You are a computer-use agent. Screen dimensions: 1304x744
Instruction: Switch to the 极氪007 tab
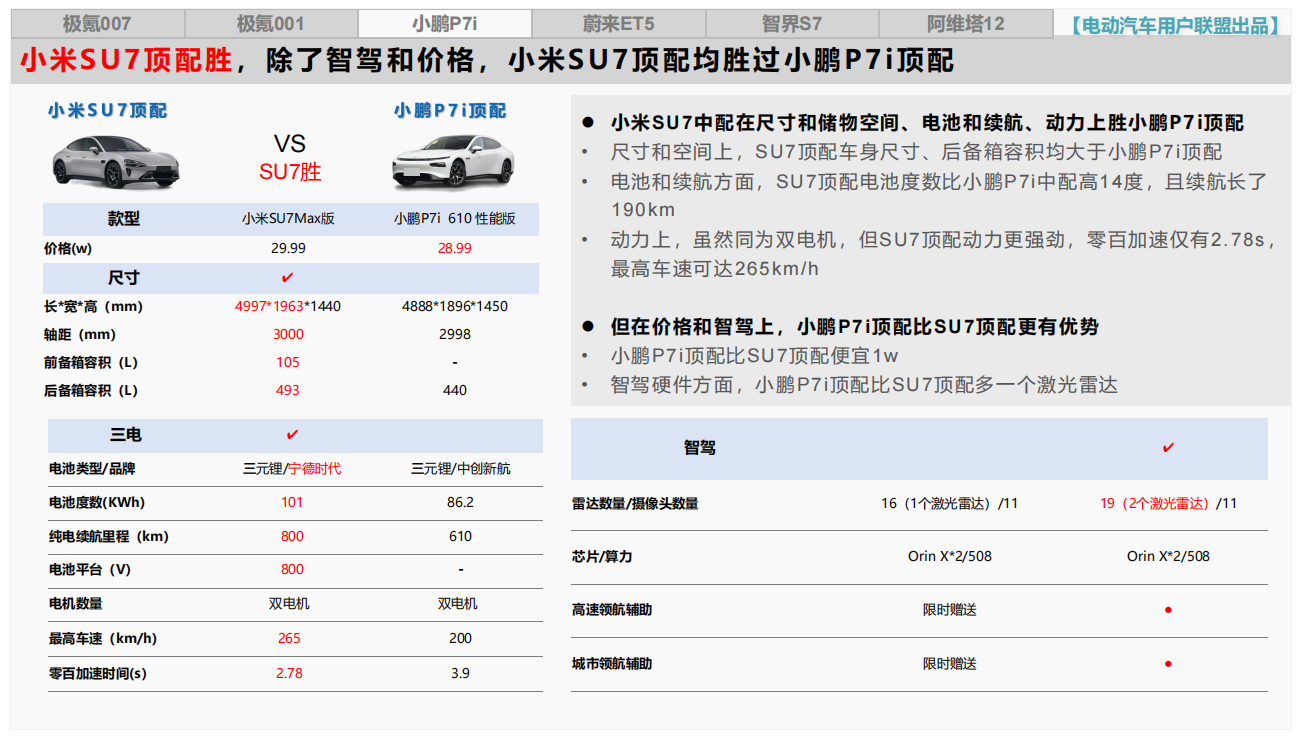coord(97,24)
